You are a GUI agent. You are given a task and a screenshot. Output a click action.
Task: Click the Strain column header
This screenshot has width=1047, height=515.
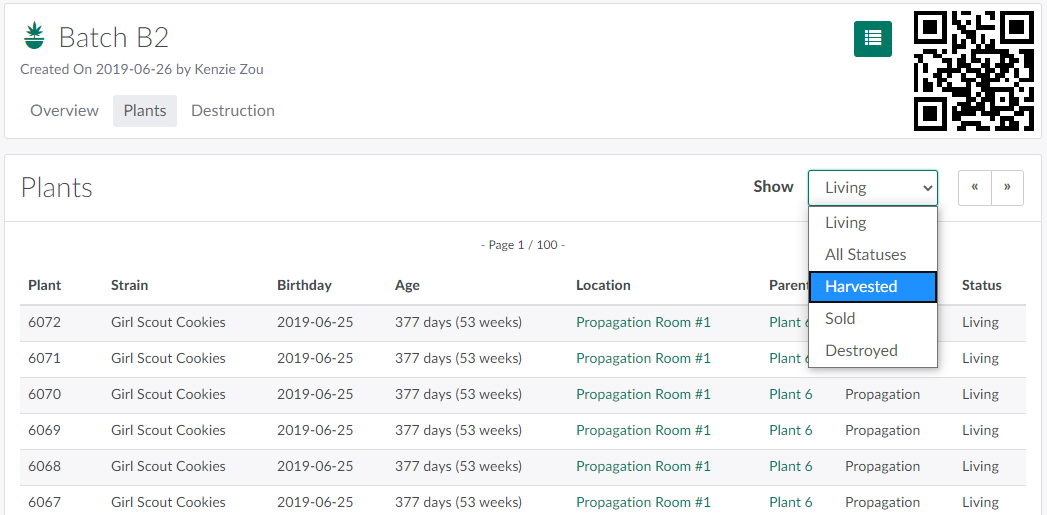[x=129, y=285]
